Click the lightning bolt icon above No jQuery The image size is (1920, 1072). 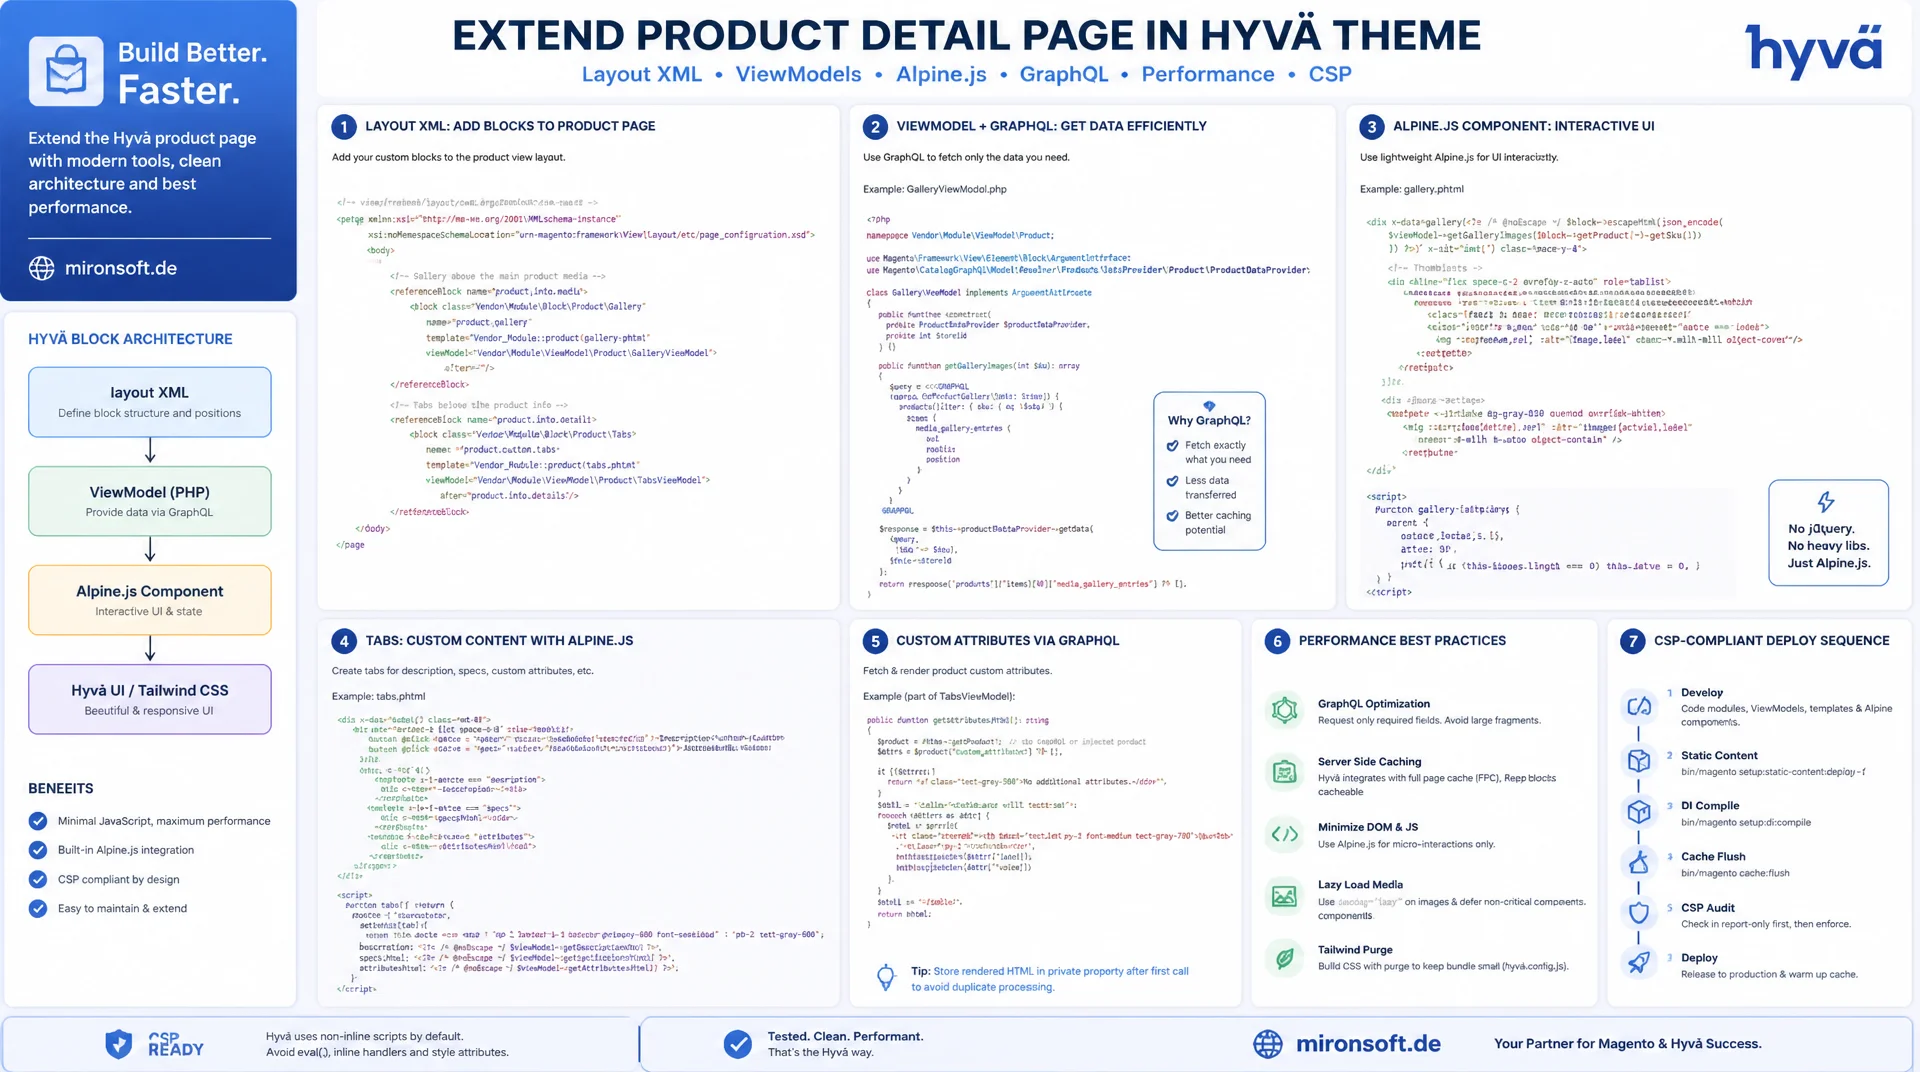pos(1826,502)
